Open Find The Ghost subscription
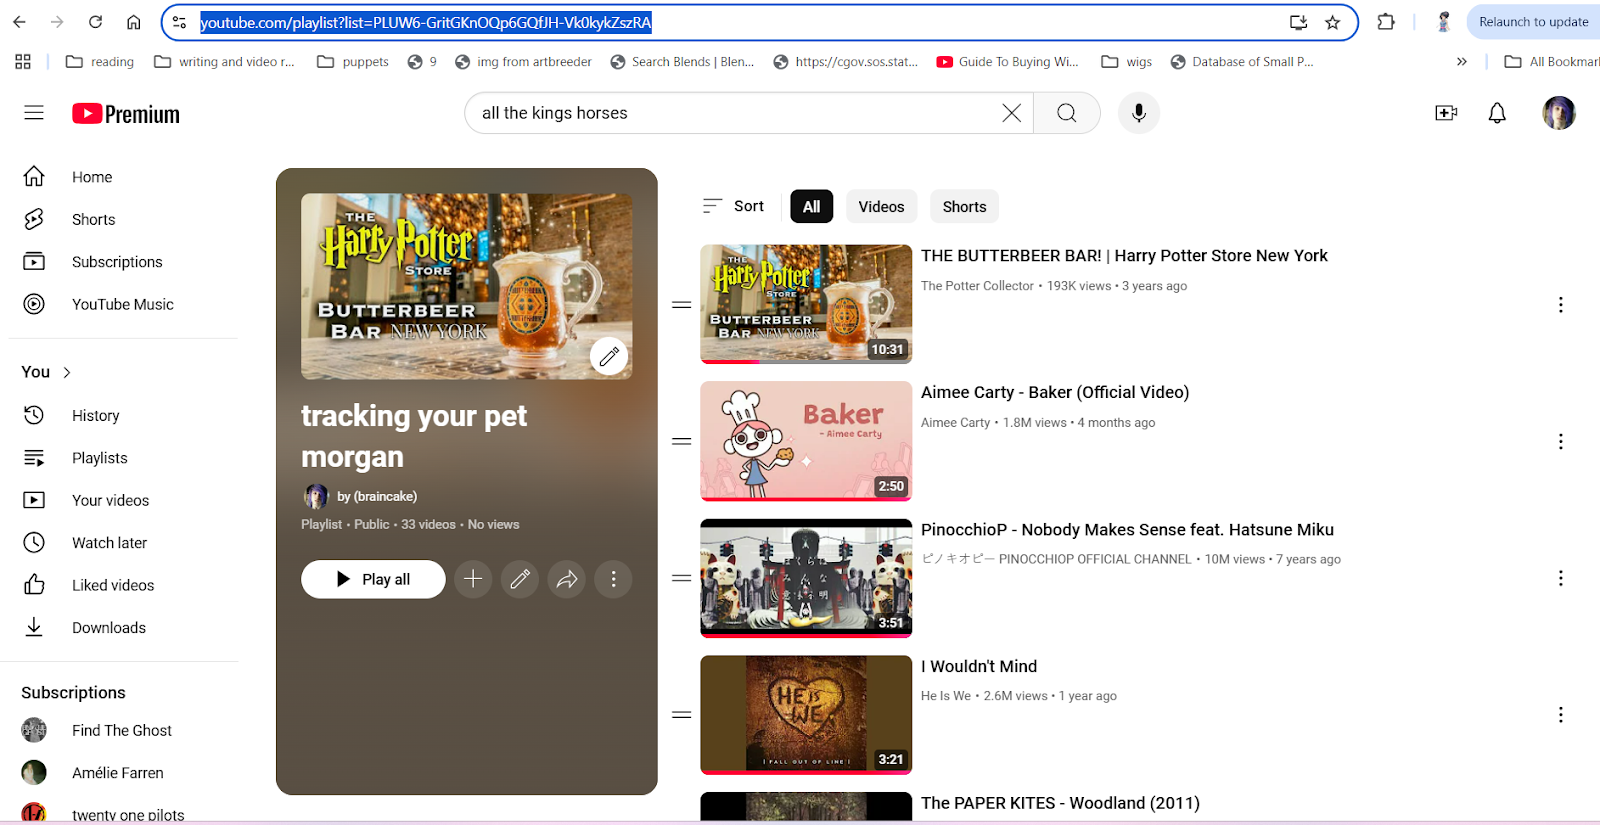Image resolution: width=1600 pixels, height=825 pixels. tap(120, 730)
